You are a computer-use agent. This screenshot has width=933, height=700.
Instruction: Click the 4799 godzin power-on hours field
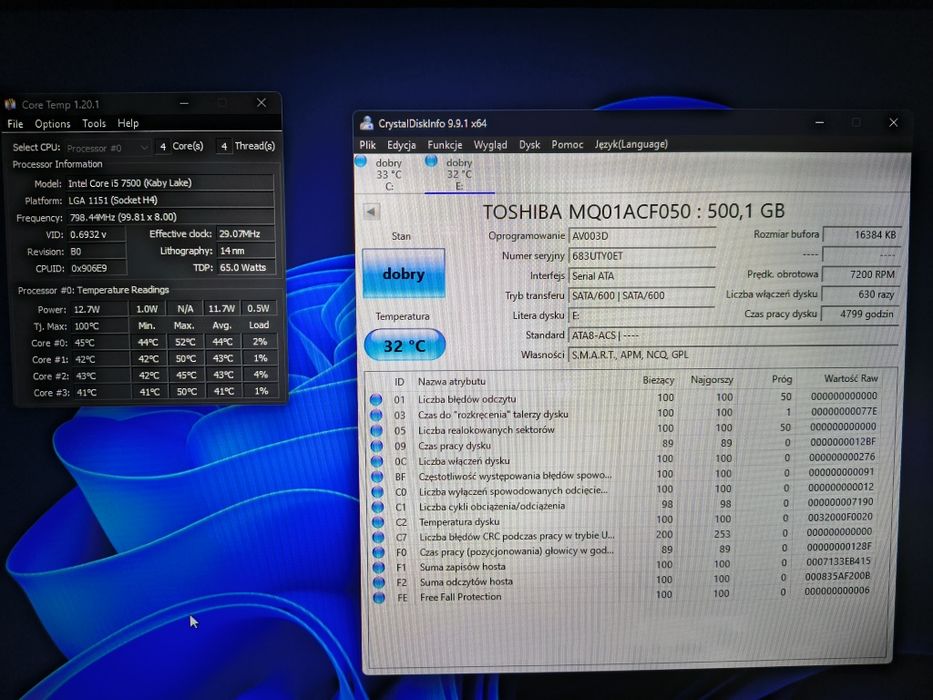coord(861,314)
